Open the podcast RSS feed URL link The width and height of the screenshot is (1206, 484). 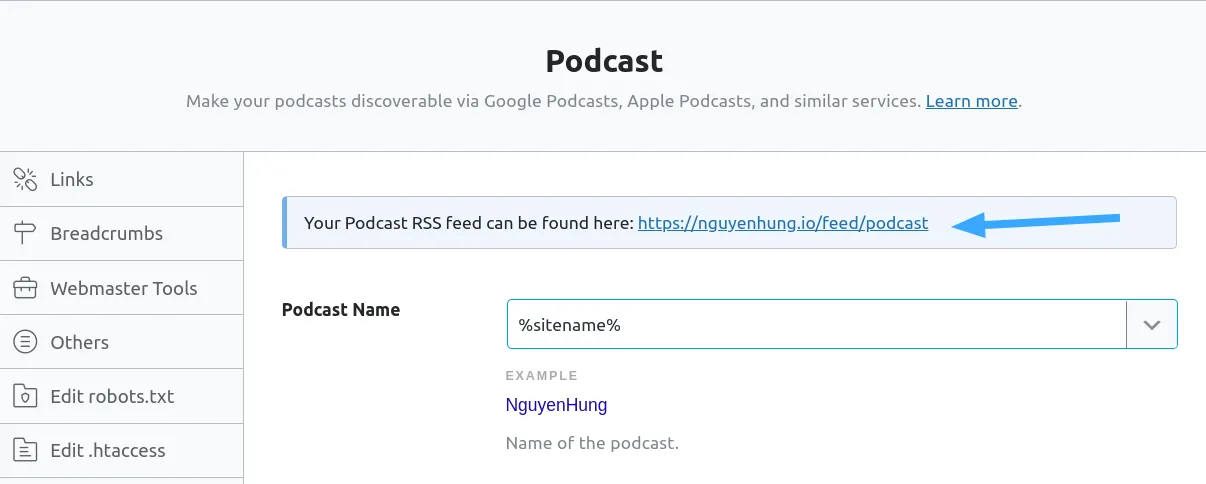783,223
